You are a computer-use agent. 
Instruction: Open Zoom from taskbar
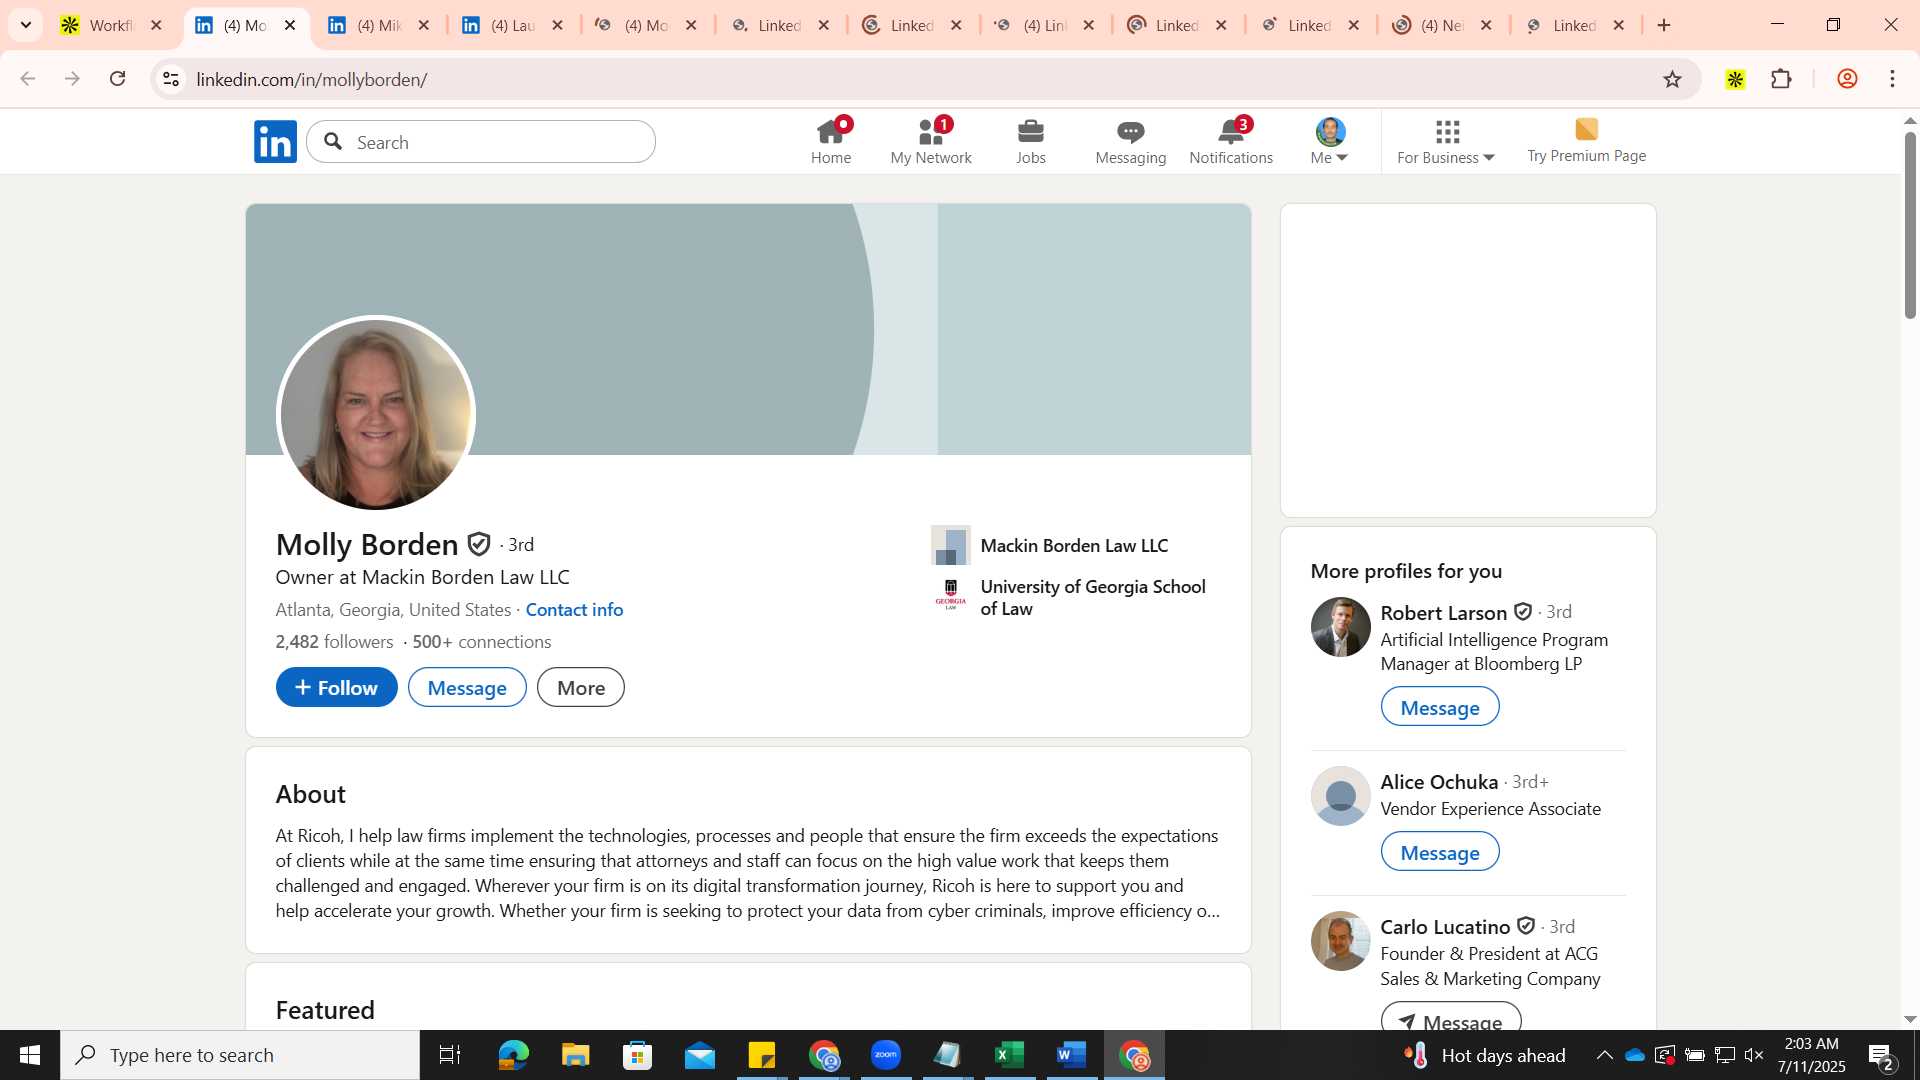click(886, 1055)
